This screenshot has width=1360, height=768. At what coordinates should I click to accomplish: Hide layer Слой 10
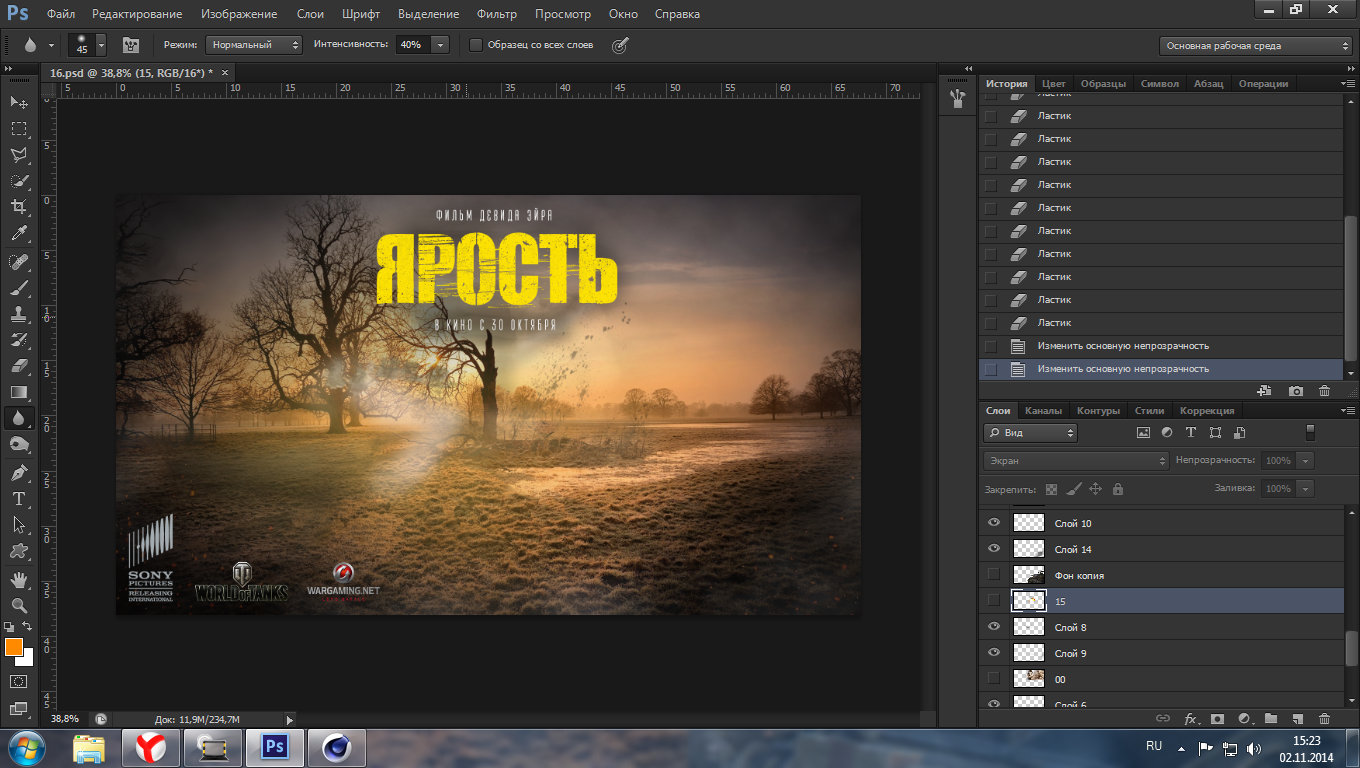click(993, 523)
